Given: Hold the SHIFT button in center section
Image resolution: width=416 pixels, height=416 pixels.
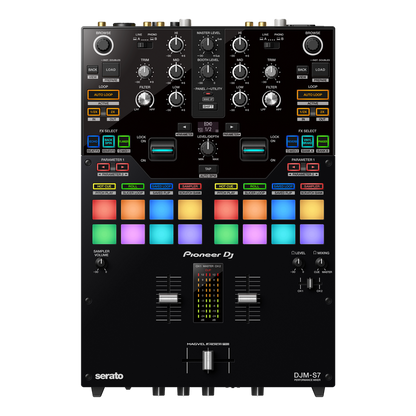Looking at the screenshot, I should click(208, 107).
